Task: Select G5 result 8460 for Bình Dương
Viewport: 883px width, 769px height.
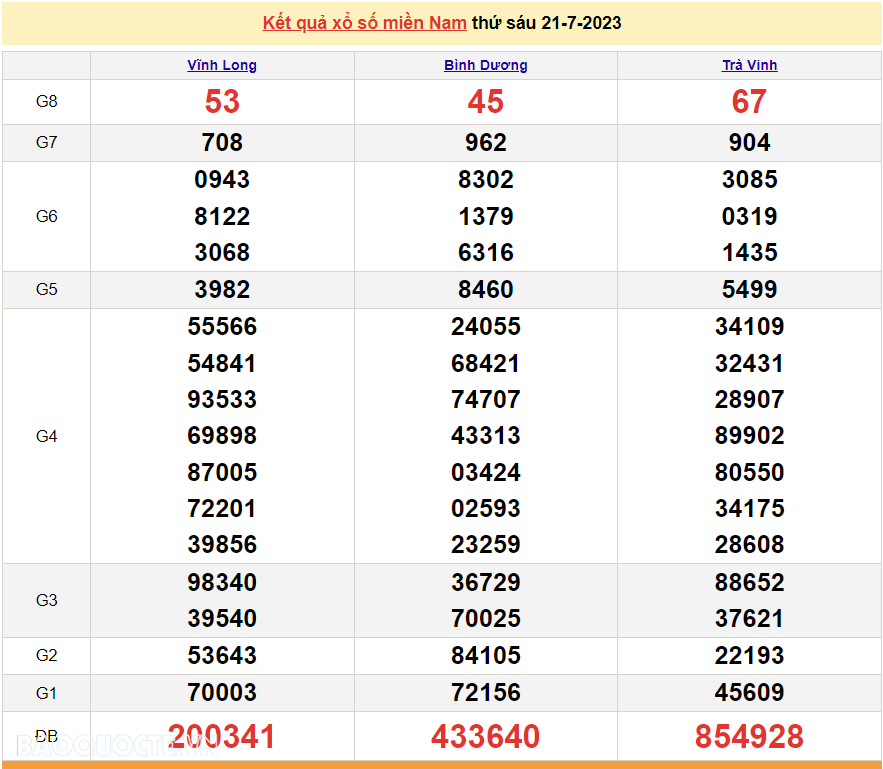Action: click(x=486, y=290)
